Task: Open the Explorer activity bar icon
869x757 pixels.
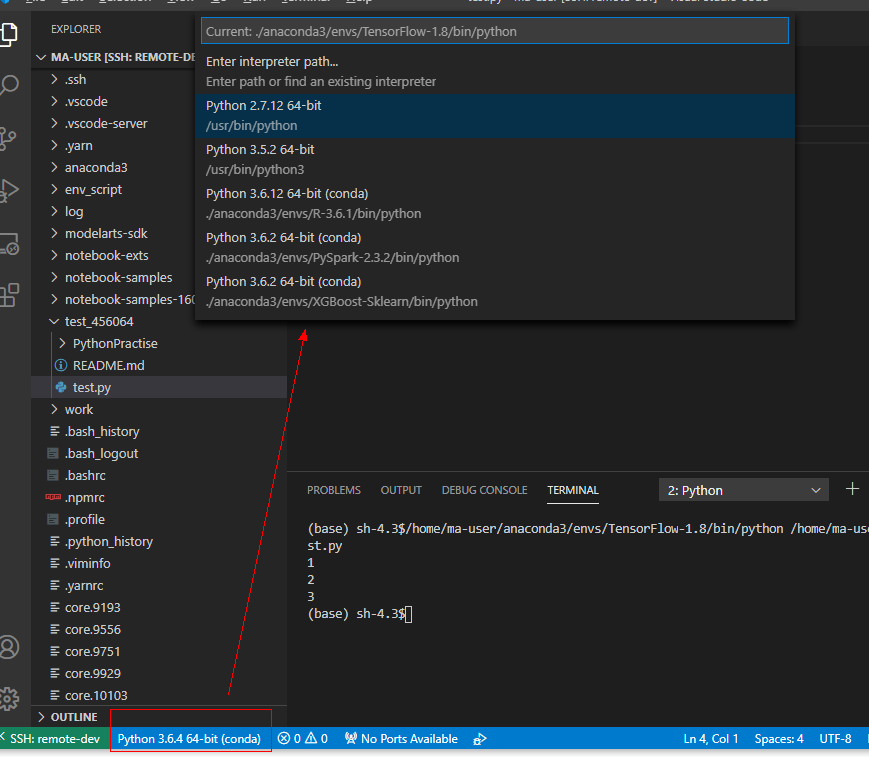Action: (x=9, y=34)
